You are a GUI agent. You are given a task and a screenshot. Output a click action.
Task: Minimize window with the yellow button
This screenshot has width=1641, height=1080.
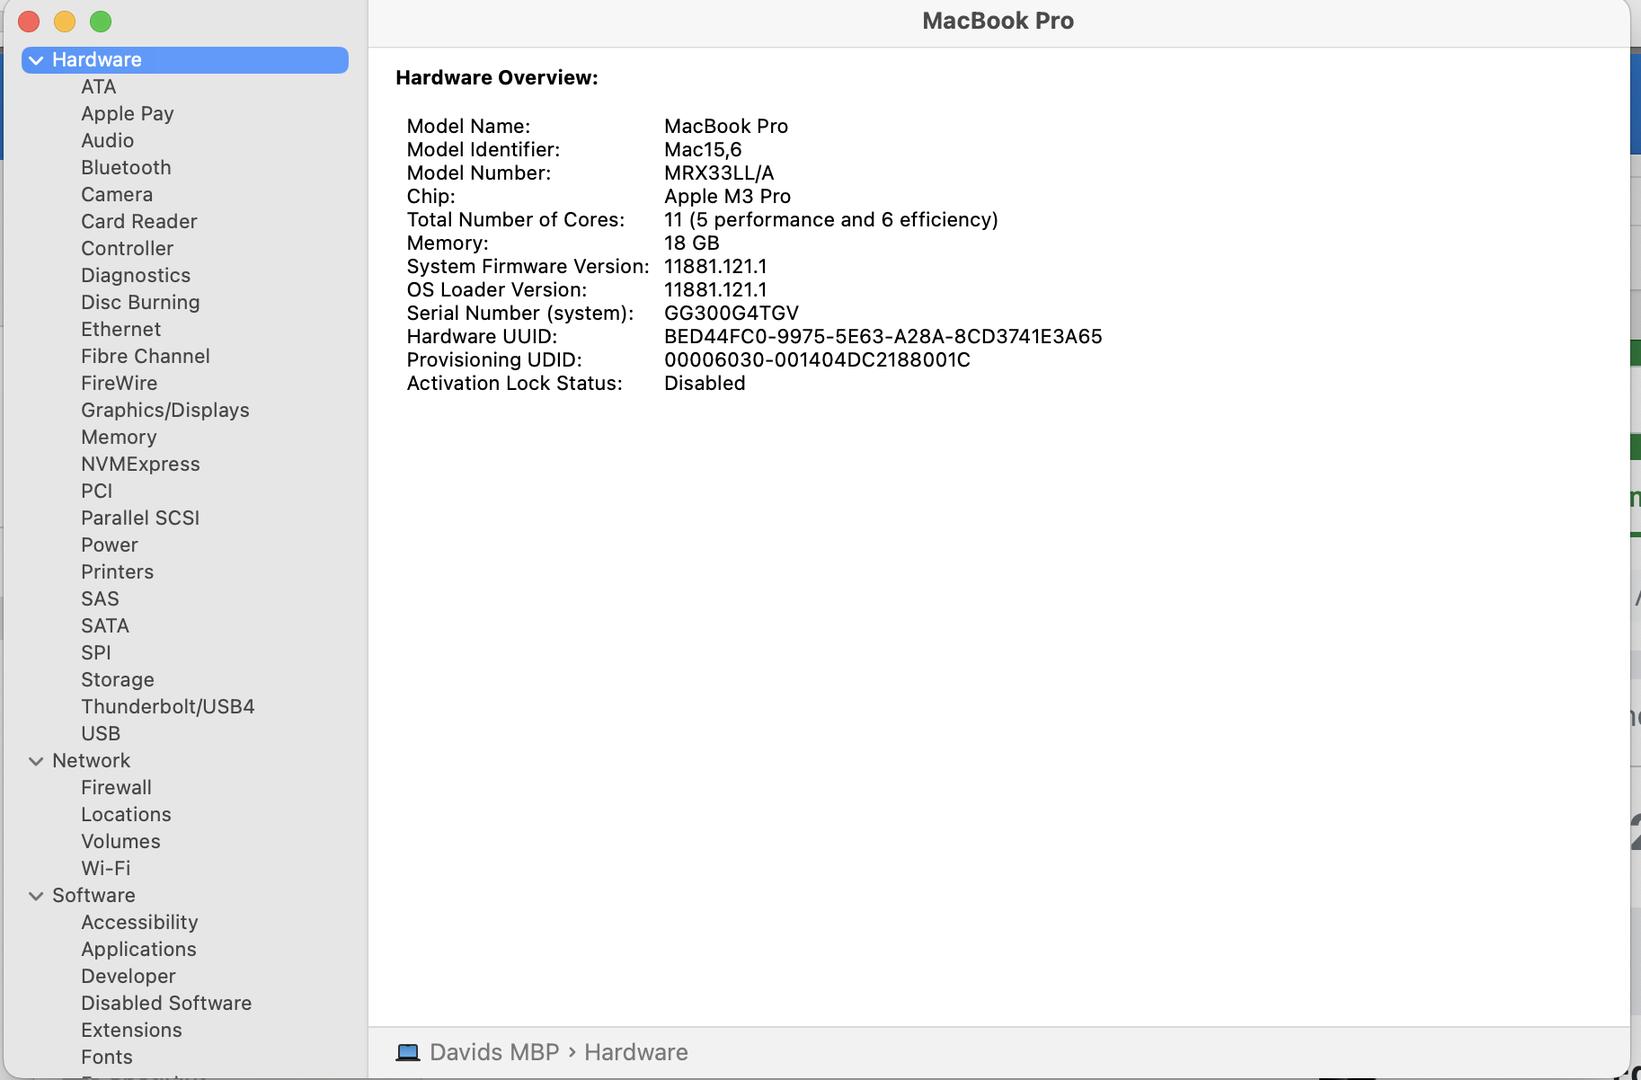coord(65,21)
